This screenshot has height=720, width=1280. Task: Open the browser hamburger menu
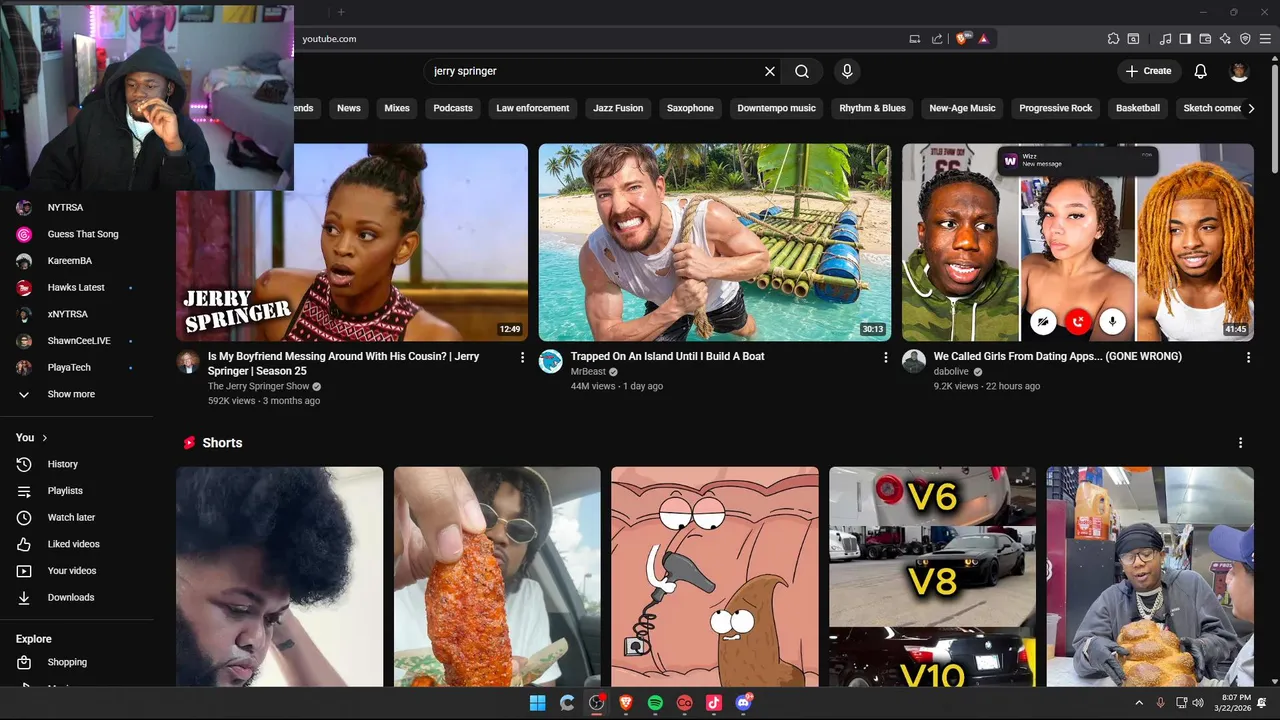pyautogui.click(x=1265, y=39)
